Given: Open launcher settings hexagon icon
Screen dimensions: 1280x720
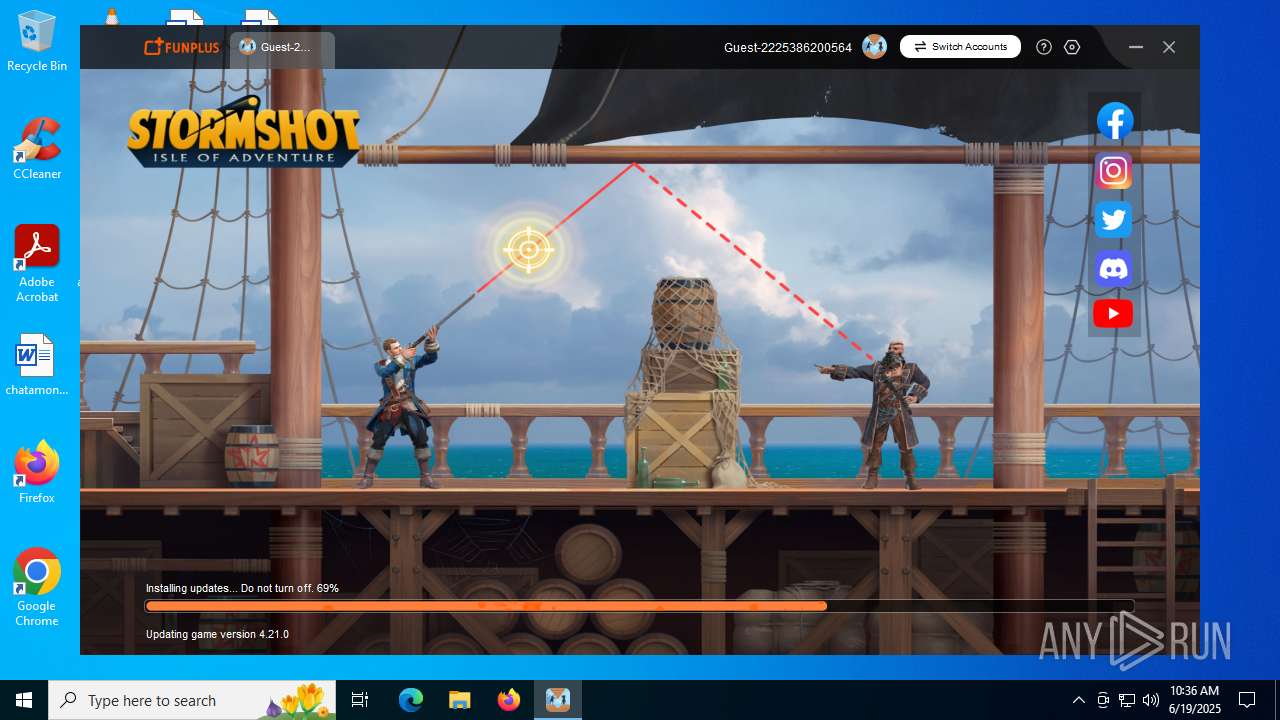Looking at the screenshot, I should [1072, 47].
